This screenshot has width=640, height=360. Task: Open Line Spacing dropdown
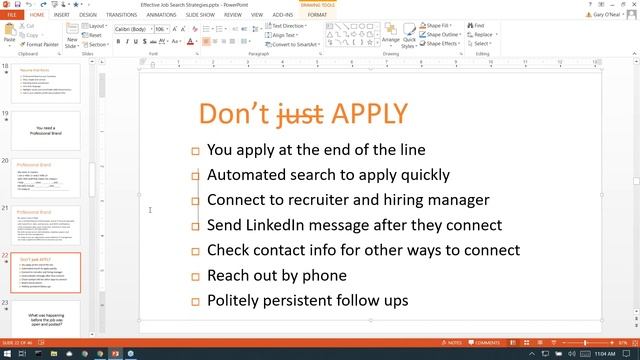(256, 29)
